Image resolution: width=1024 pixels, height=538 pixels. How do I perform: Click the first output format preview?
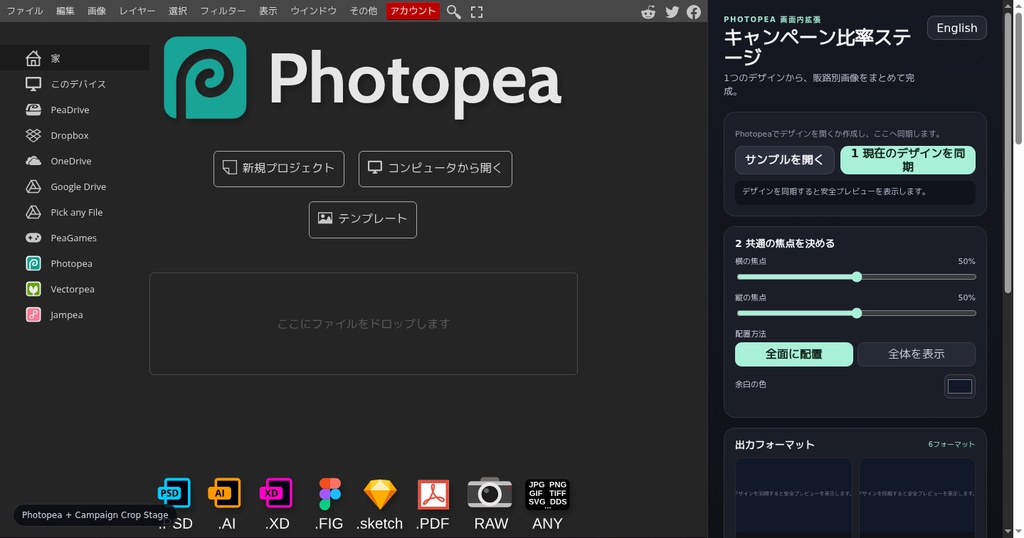click(793, 496)
